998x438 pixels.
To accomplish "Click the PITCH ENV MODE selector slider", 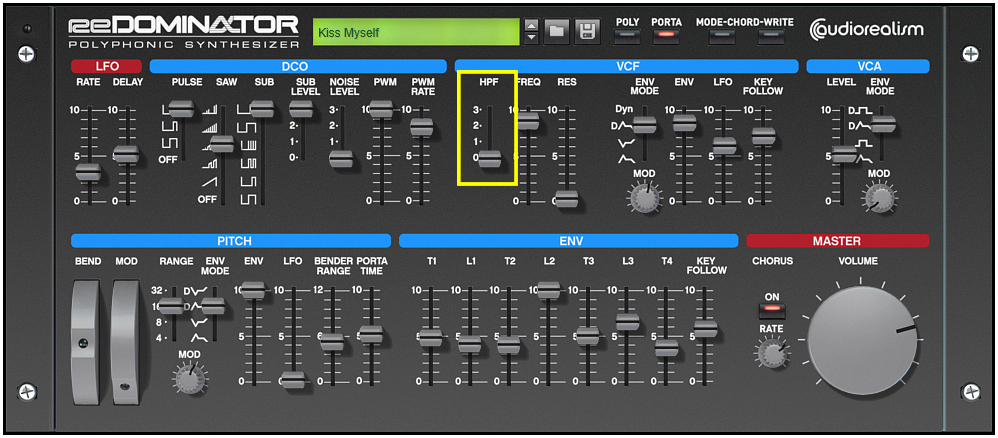I will (213, 306).
